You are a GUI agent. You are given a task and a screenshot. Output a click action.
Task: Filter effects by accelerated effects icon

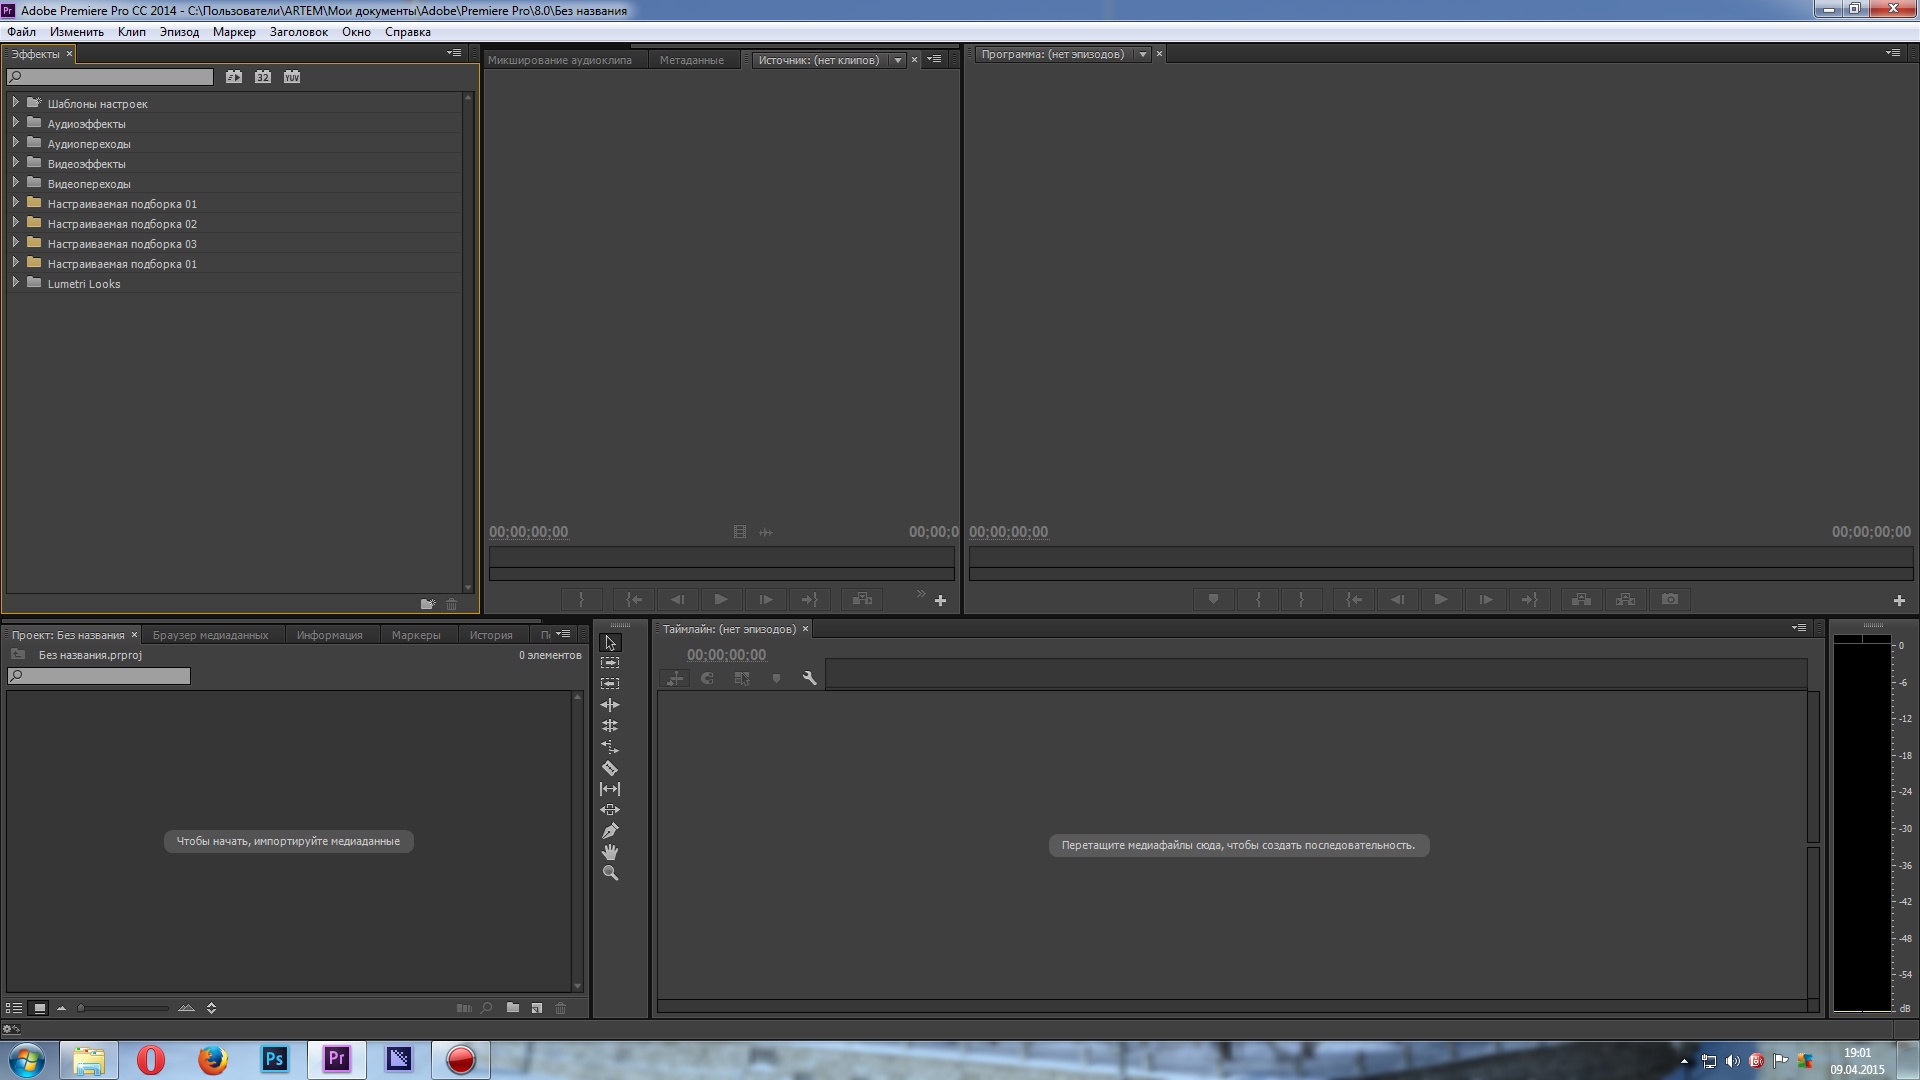point(234,77)
